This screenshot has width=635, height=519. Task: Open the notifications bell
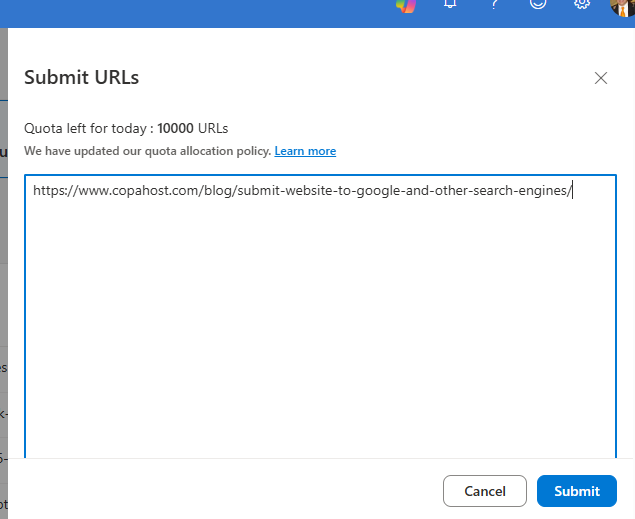pyautogui.click(x=450, y=4)
